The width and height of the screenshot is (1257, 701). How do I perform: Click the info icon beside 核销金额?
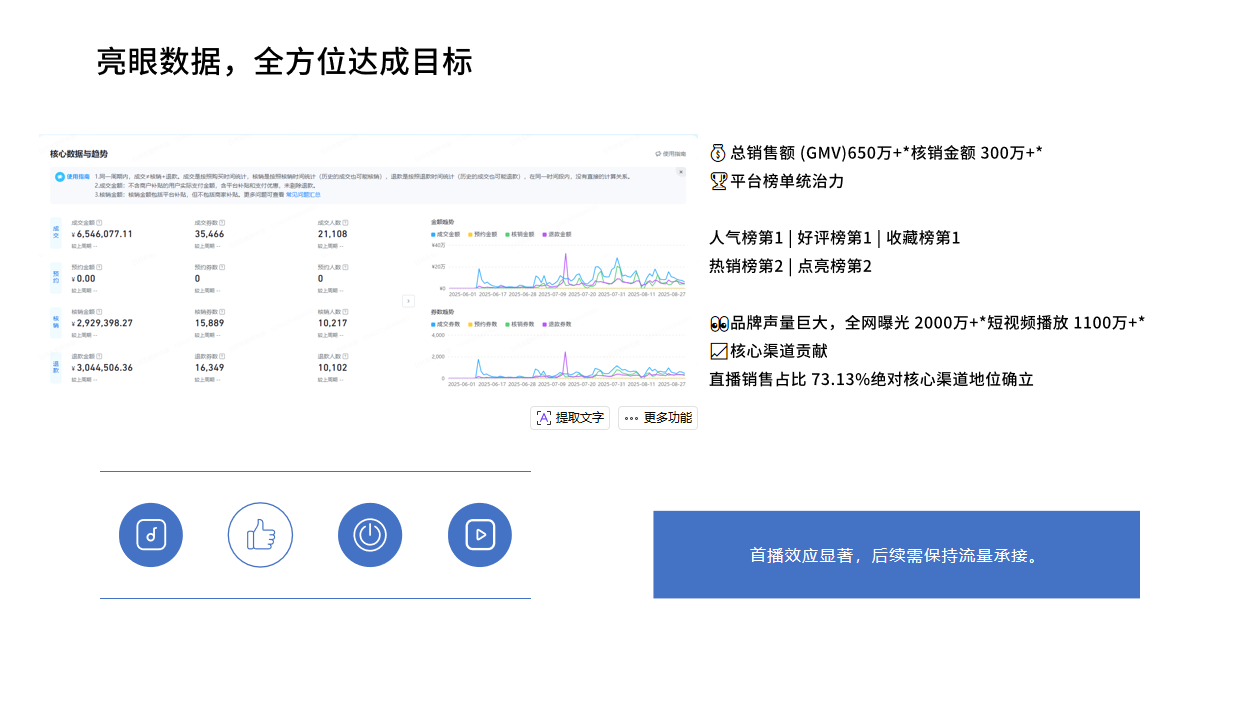[x=99, y=312]
